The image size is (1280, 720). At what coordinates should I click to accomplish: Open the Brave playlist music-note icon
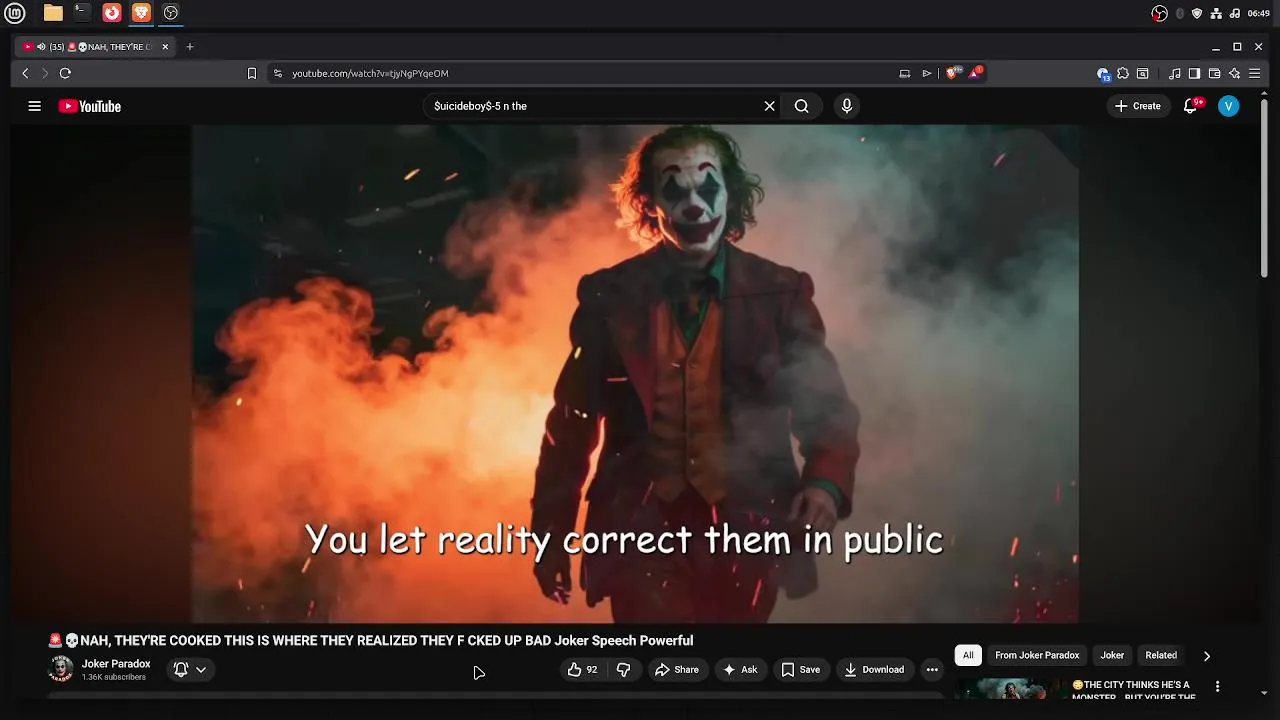[x=1175, y=73]
